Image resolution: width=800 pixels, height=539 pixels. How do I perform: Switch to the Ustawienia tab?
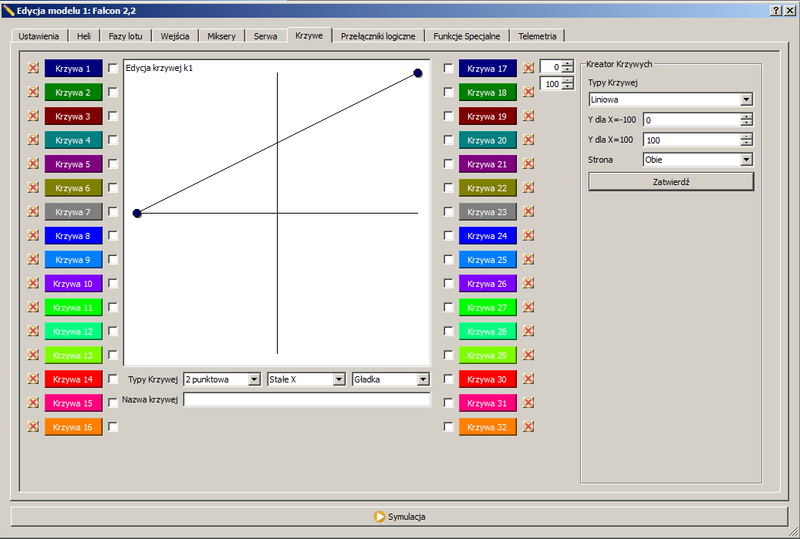(x=39, y=36)
